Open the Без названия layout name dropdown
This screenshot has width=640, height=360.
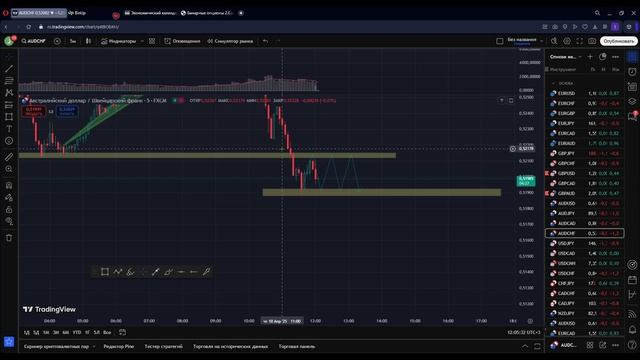point(524,41)
